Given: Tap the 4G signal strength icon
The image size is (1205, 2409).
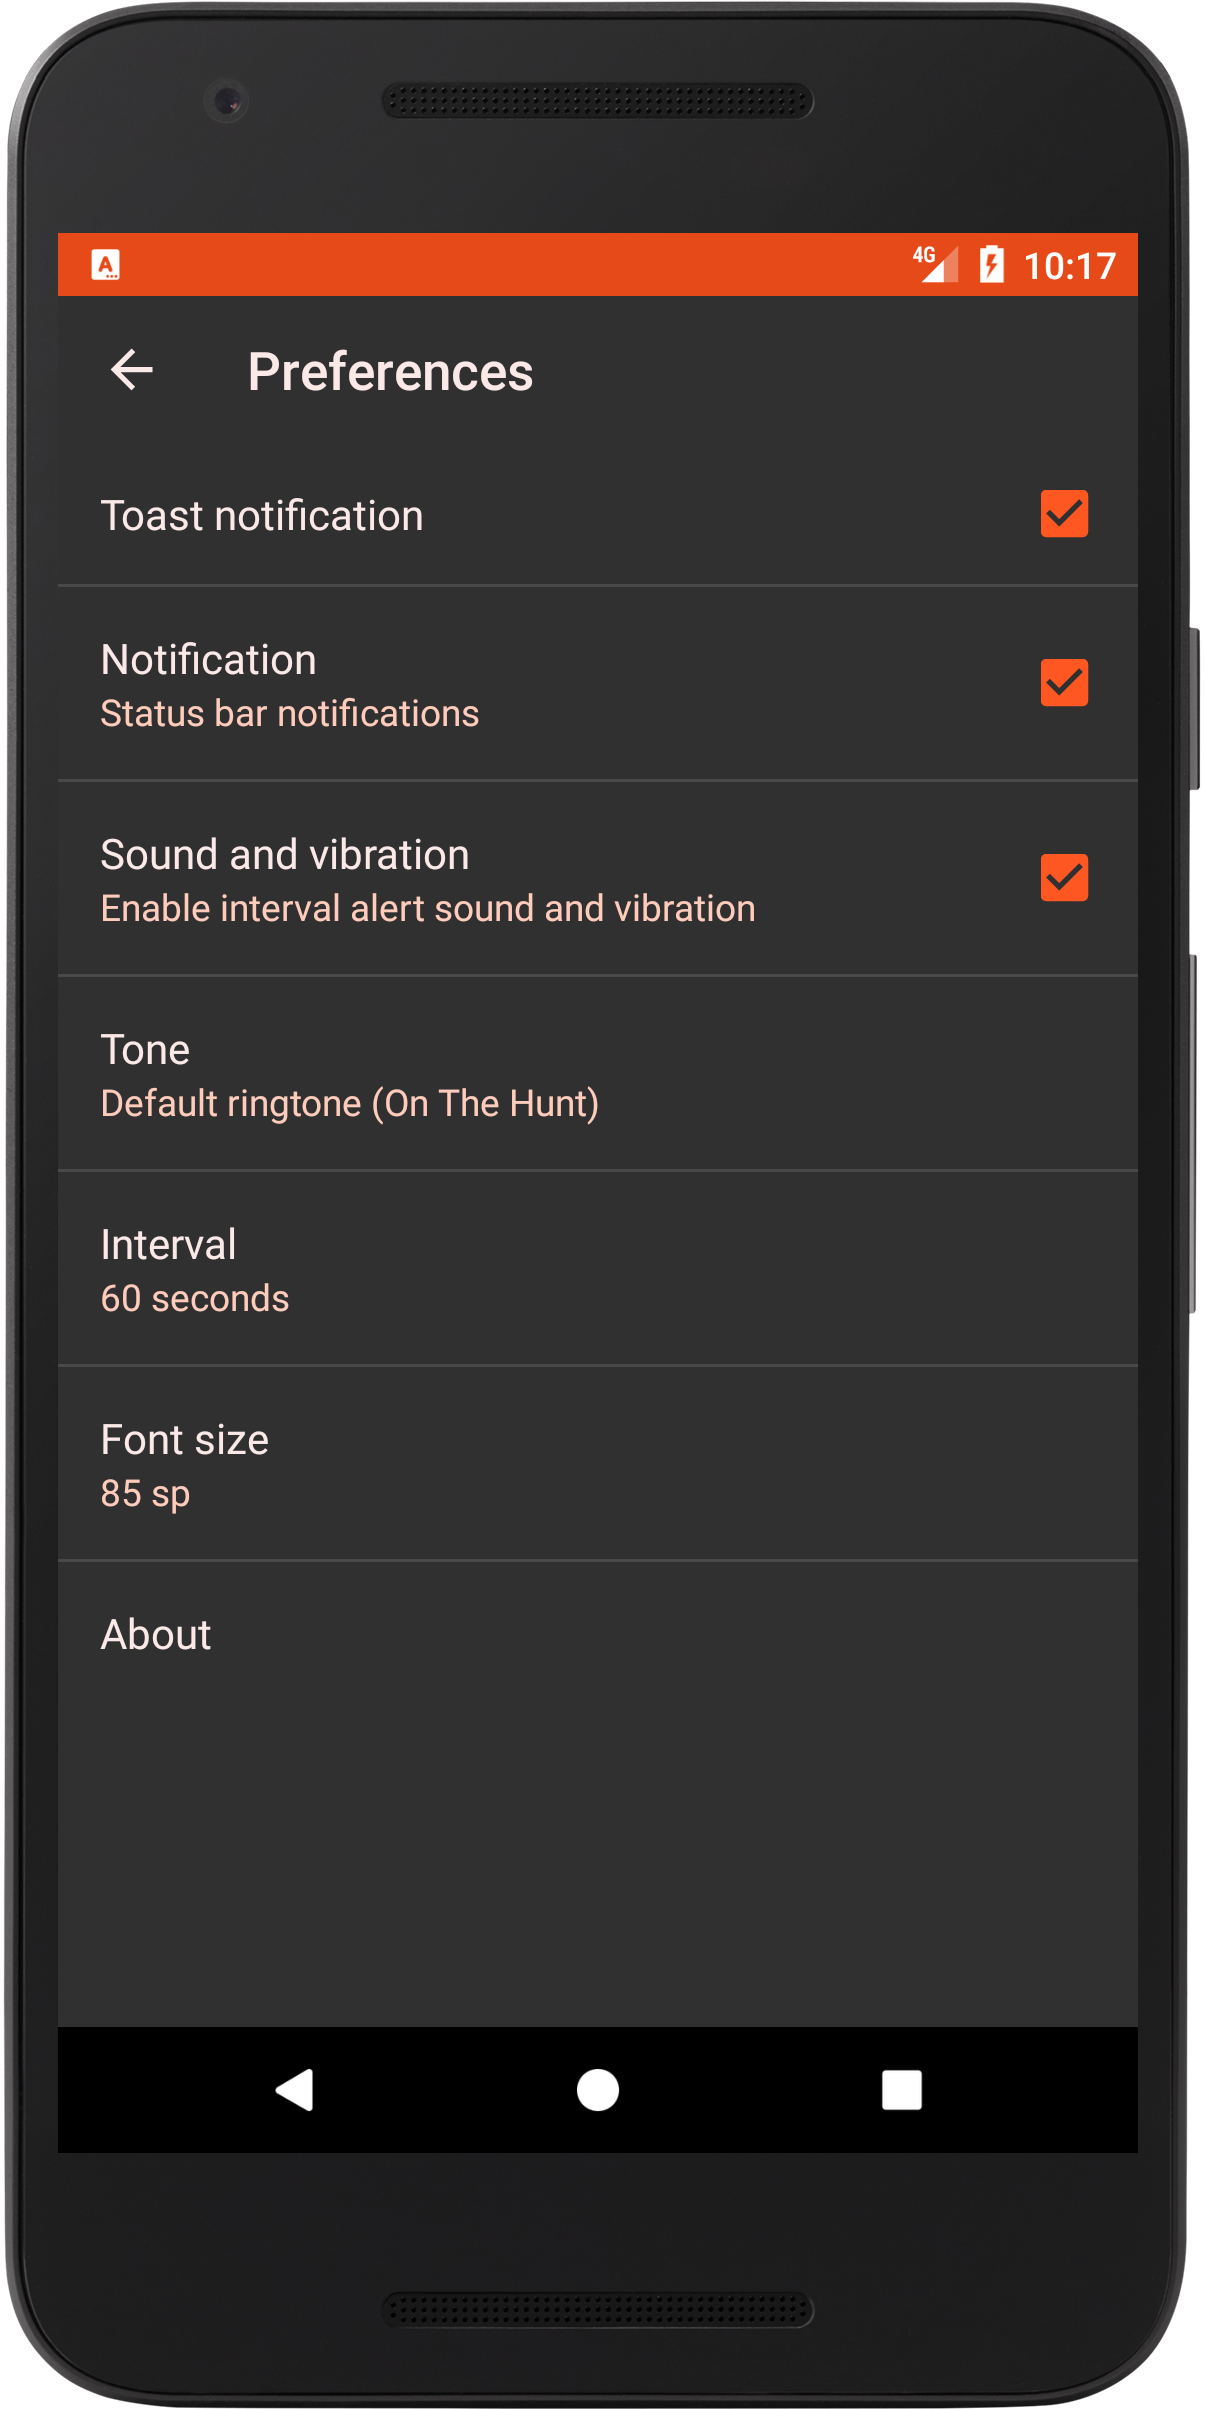Looking at the screenshot, I should tap(936, 265).
